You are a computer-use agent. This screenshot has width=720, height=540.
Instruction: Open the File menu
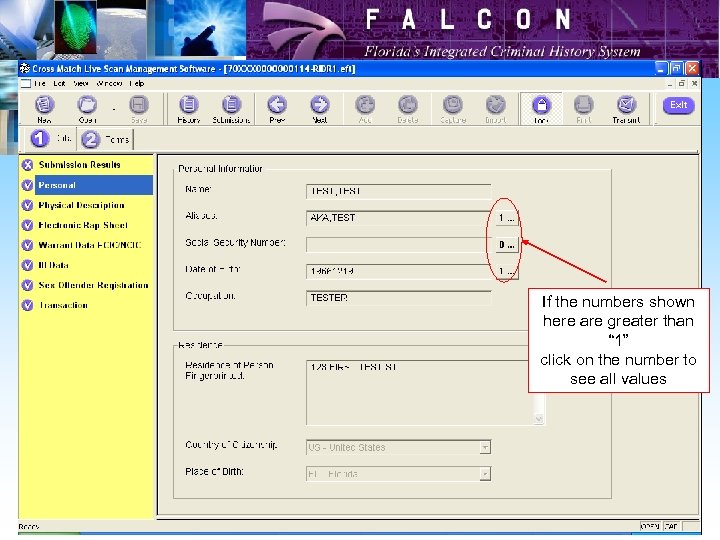coord(39,84)
